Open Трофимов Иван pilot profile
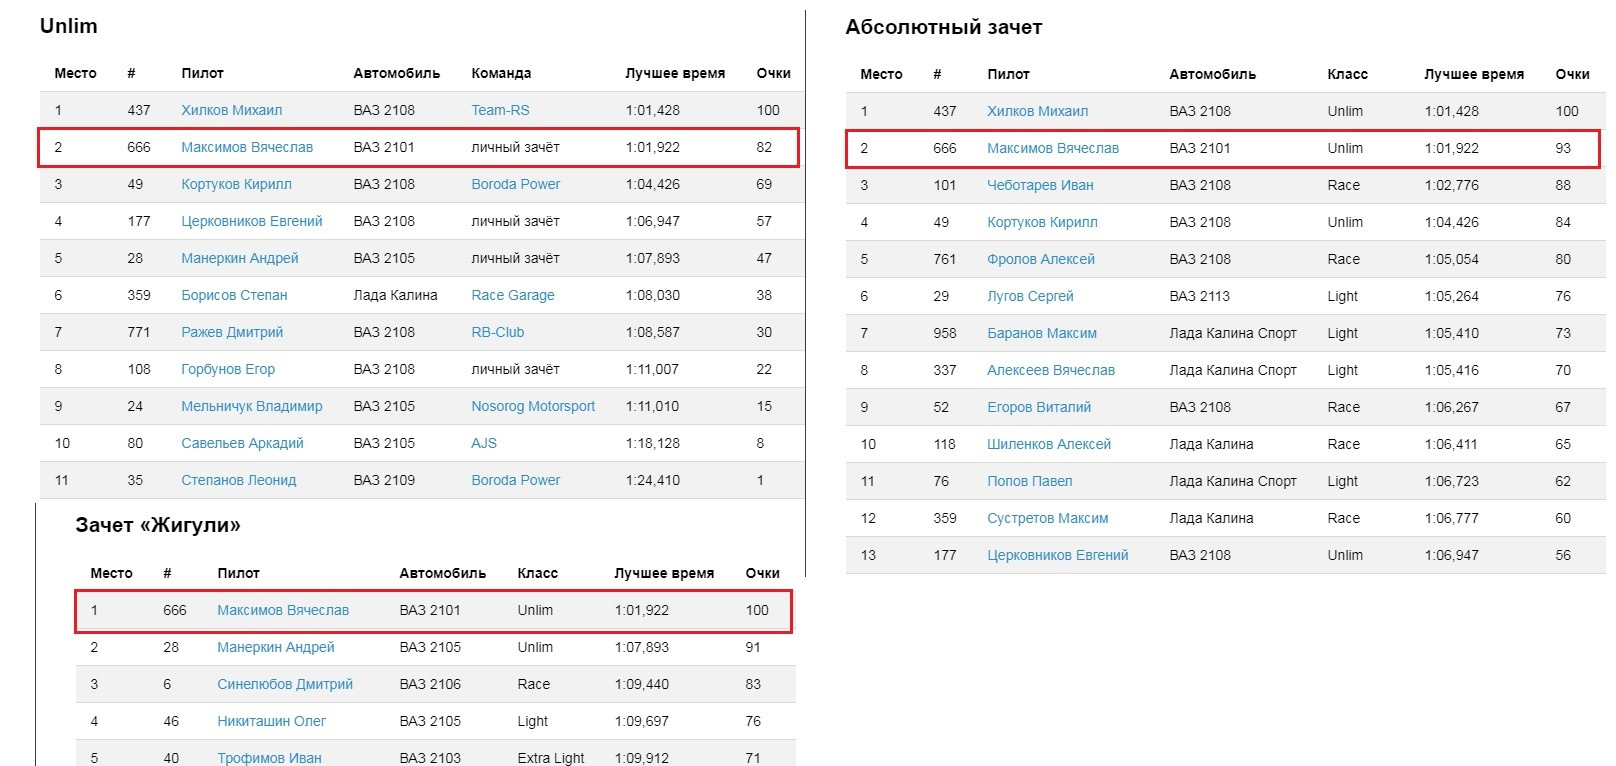The image size is (1616, 766). click(269, 758)
